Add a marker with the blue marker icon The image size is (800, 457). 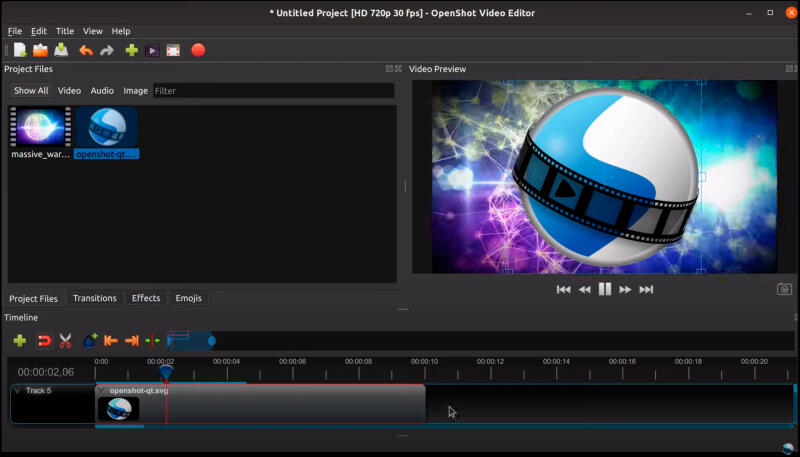pyautogui.click(x=90, y=340)
